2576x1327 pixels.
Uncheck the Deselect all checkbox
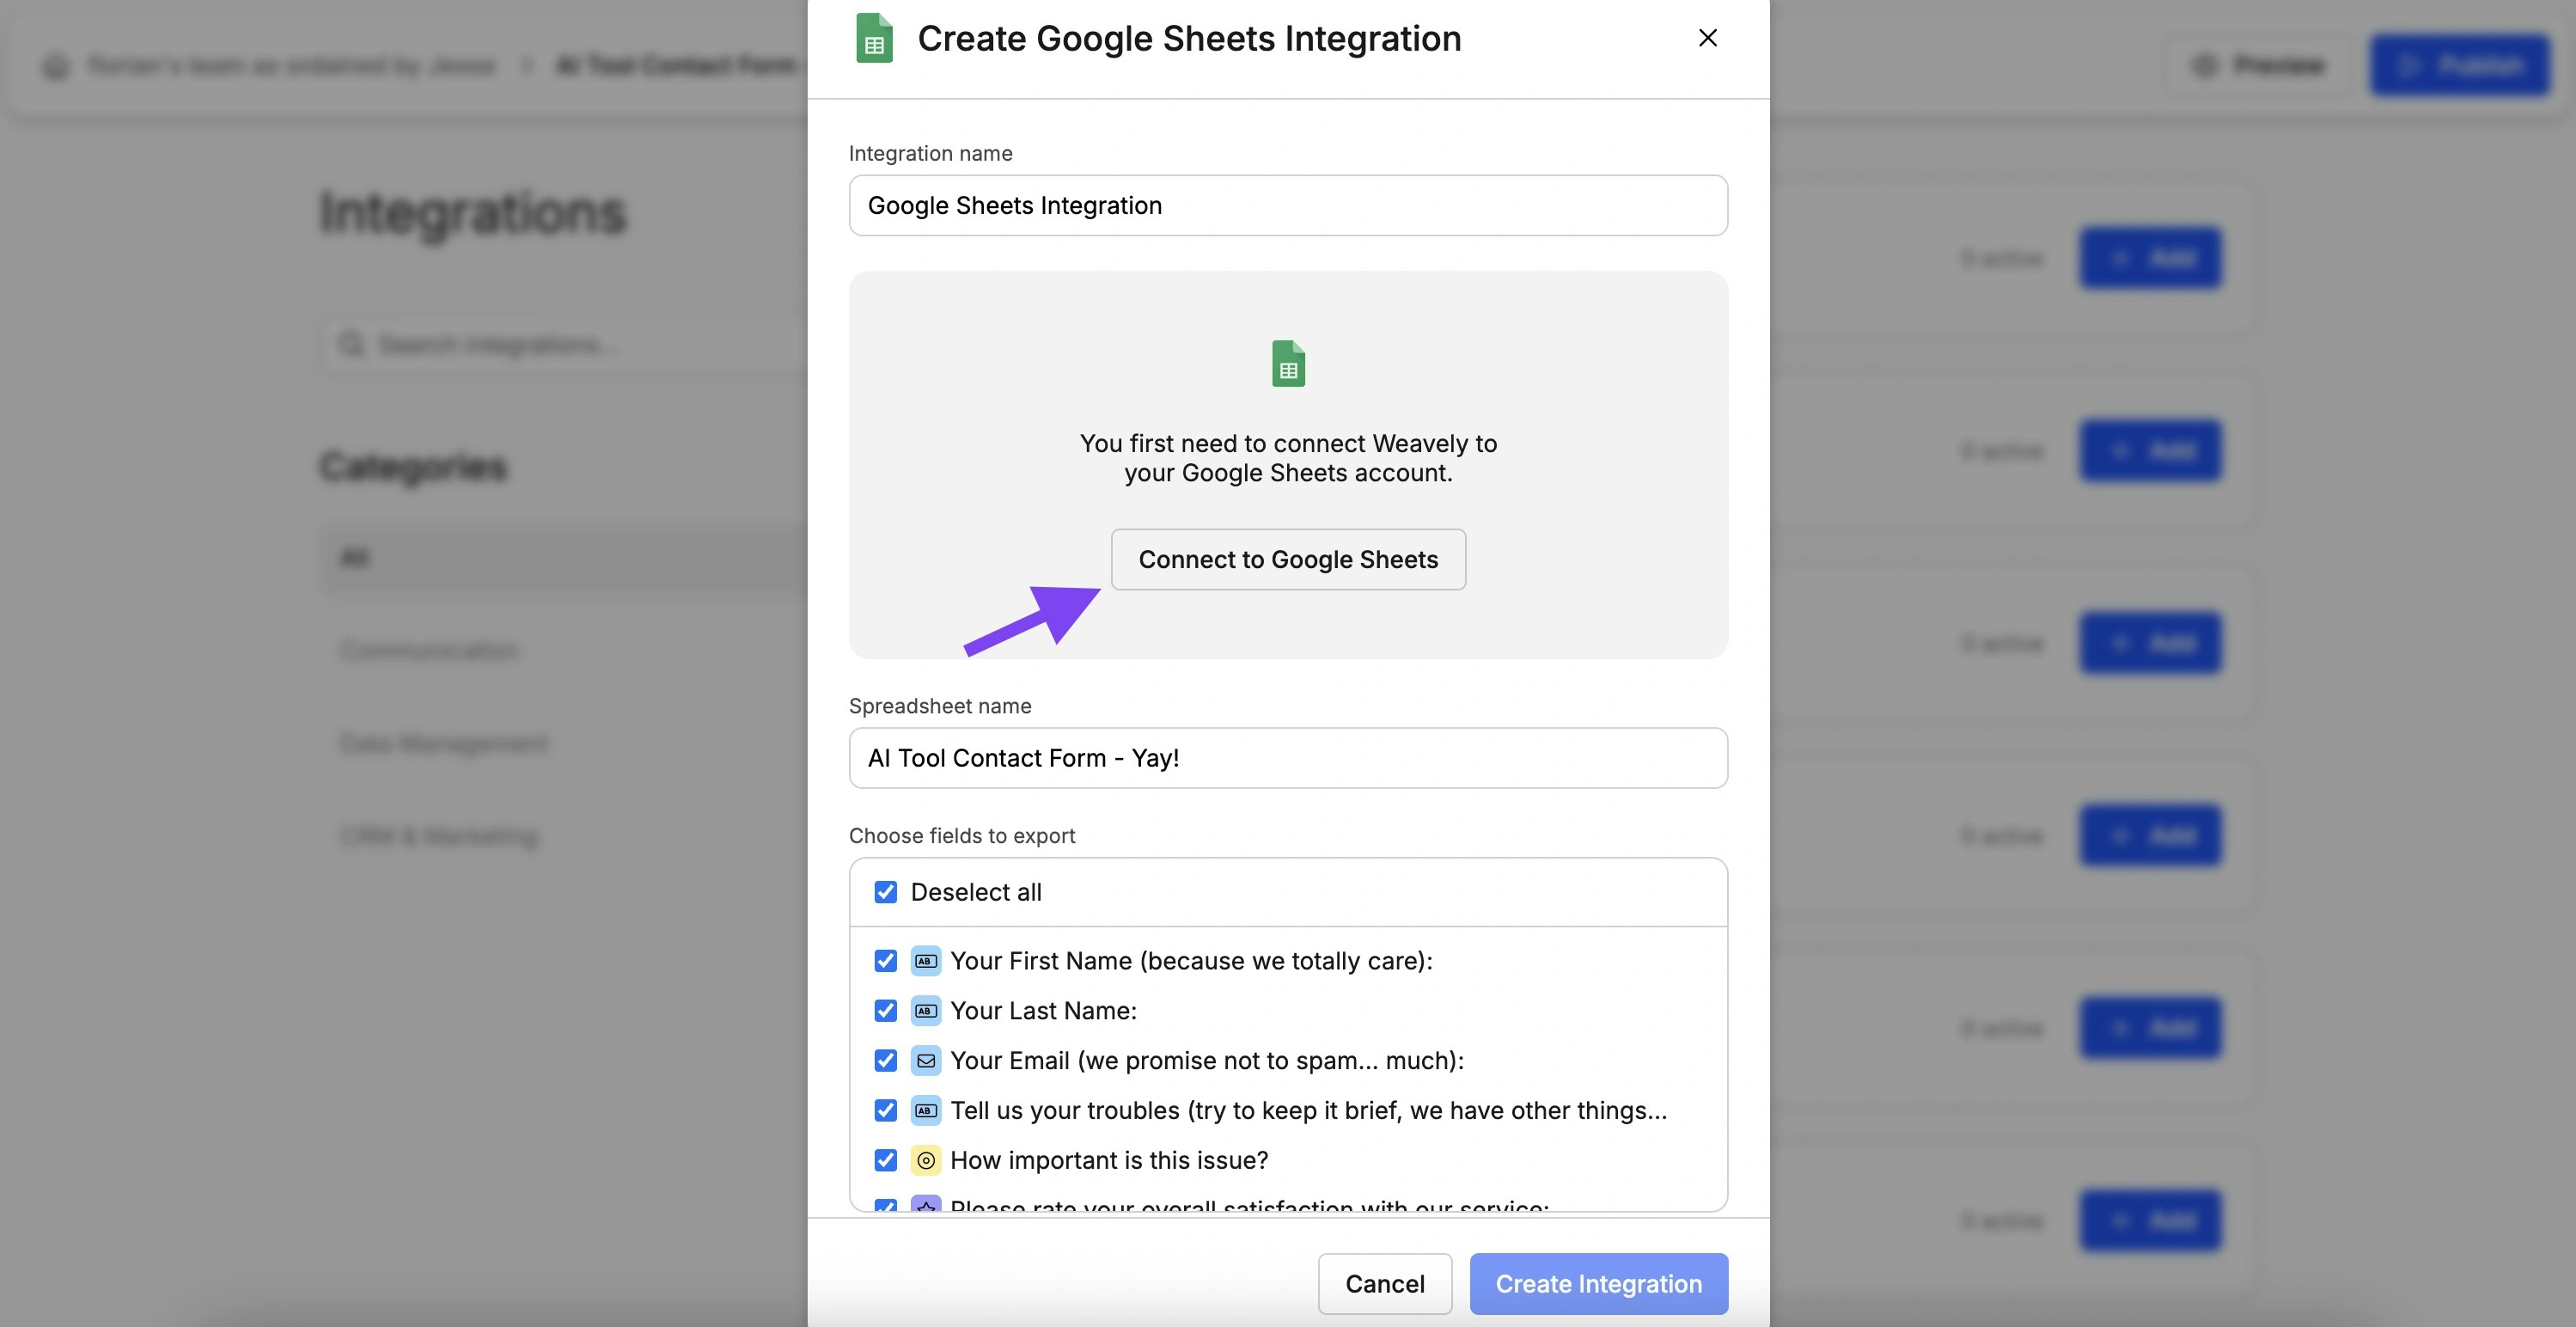point(886,892)
